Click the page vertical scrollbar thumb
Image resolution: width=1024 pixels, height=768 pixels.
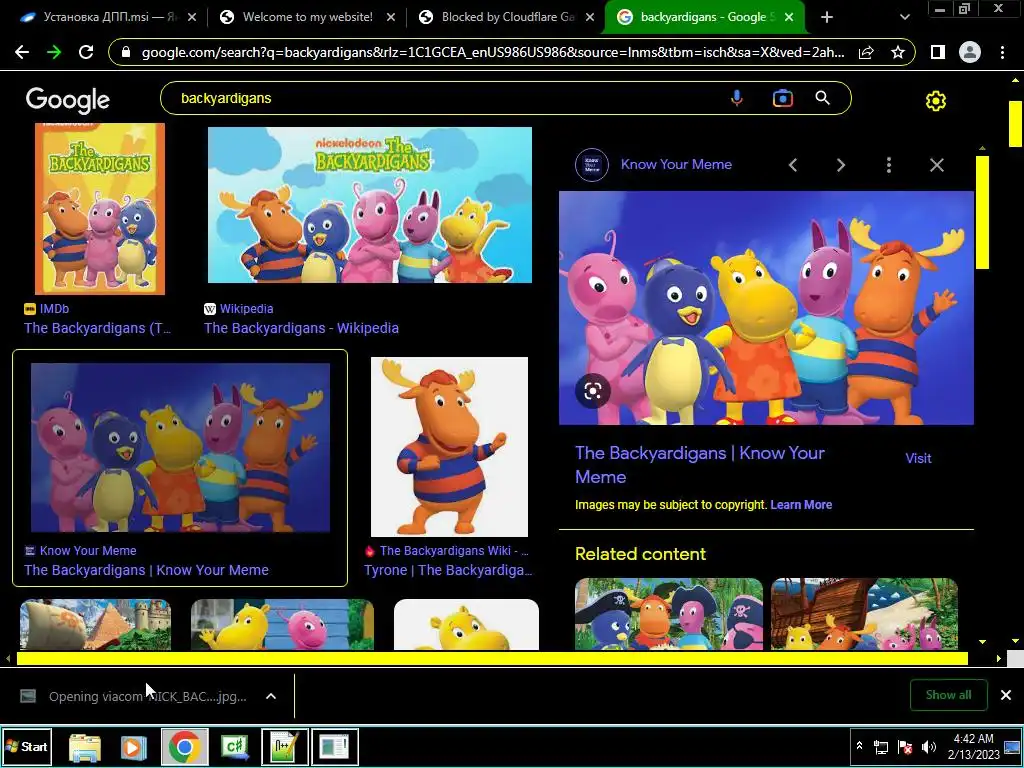pos(1016,123)
